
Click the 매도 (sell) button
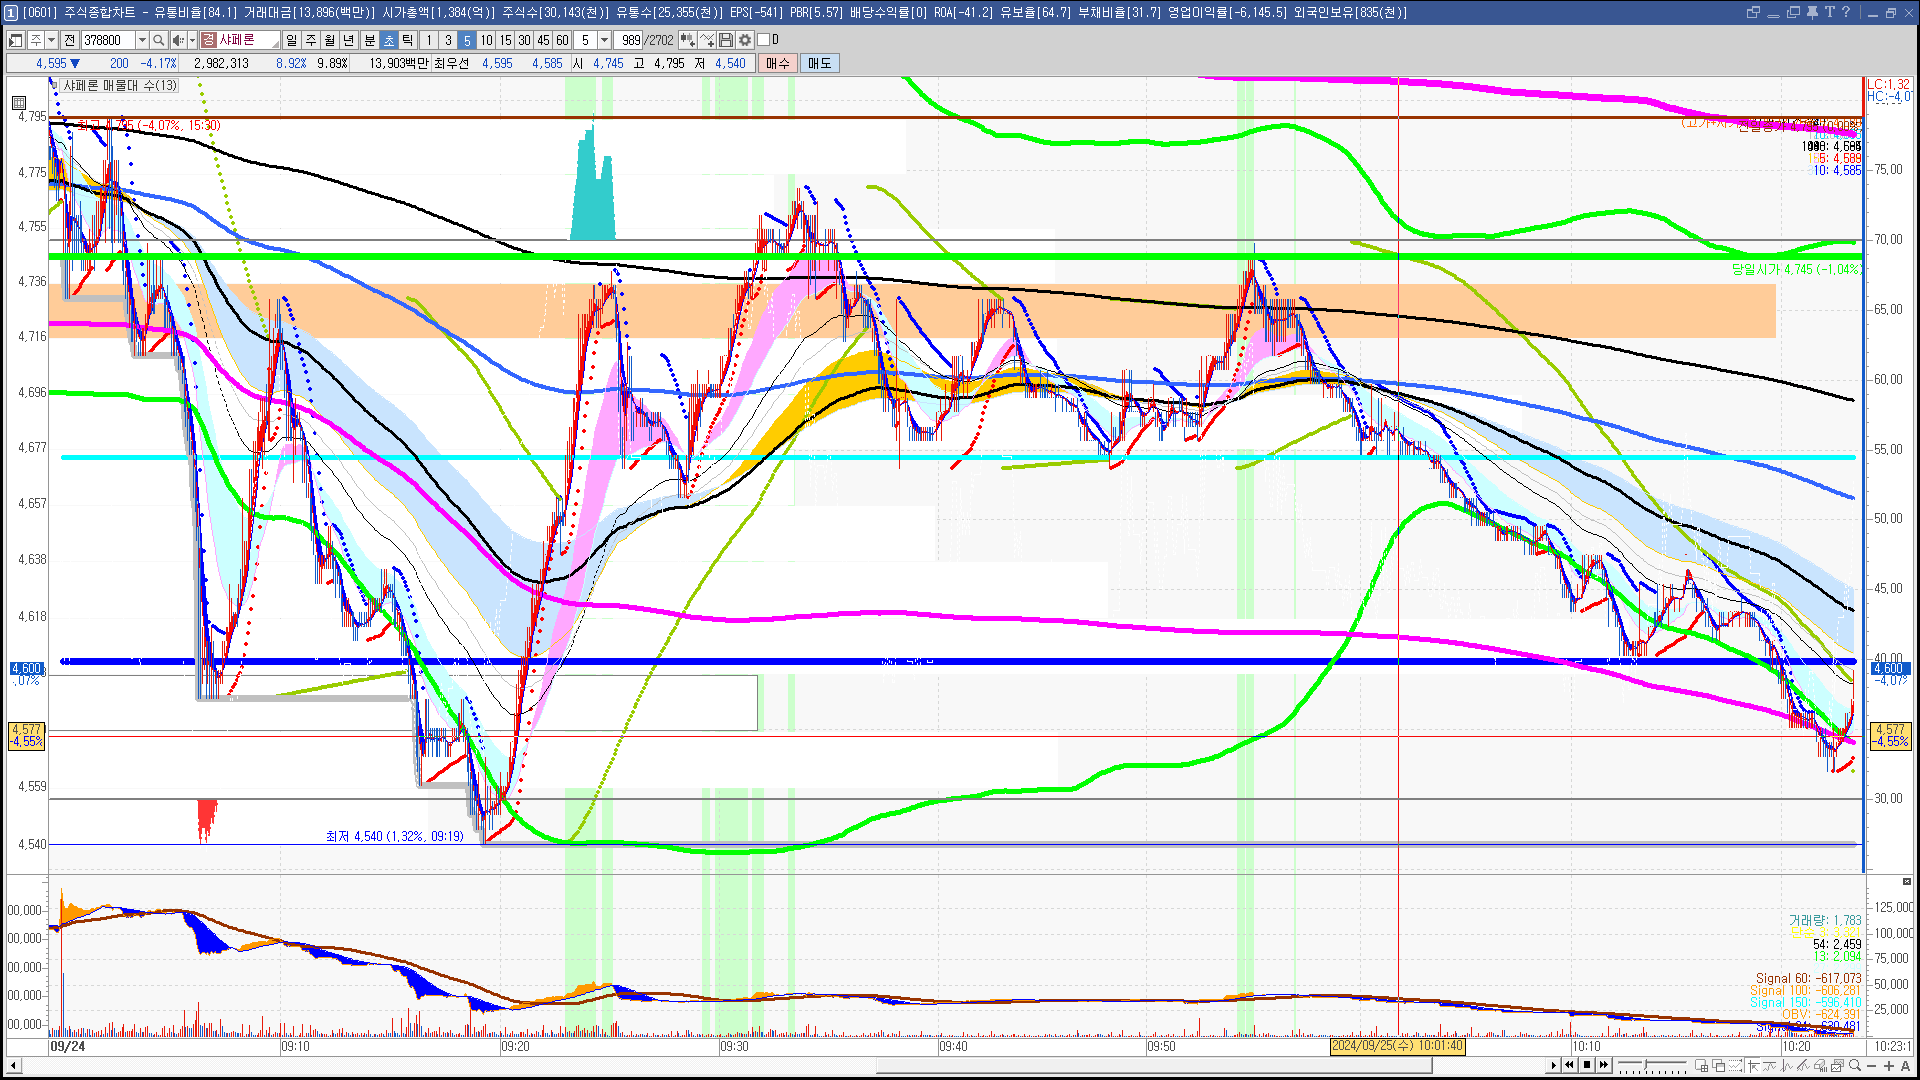(x=820, y=63)
